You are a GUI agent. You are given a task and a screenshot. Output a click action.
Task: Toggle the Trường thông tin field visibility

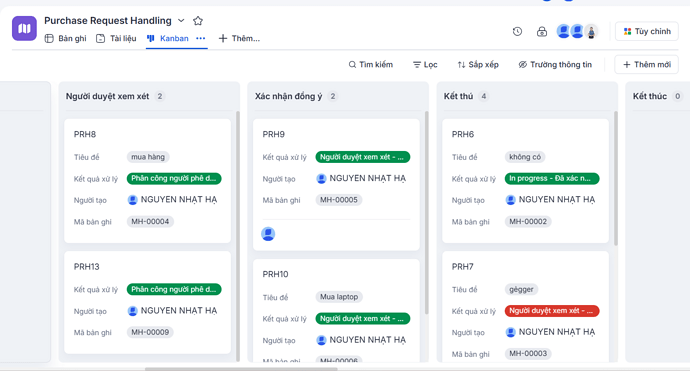555,65
